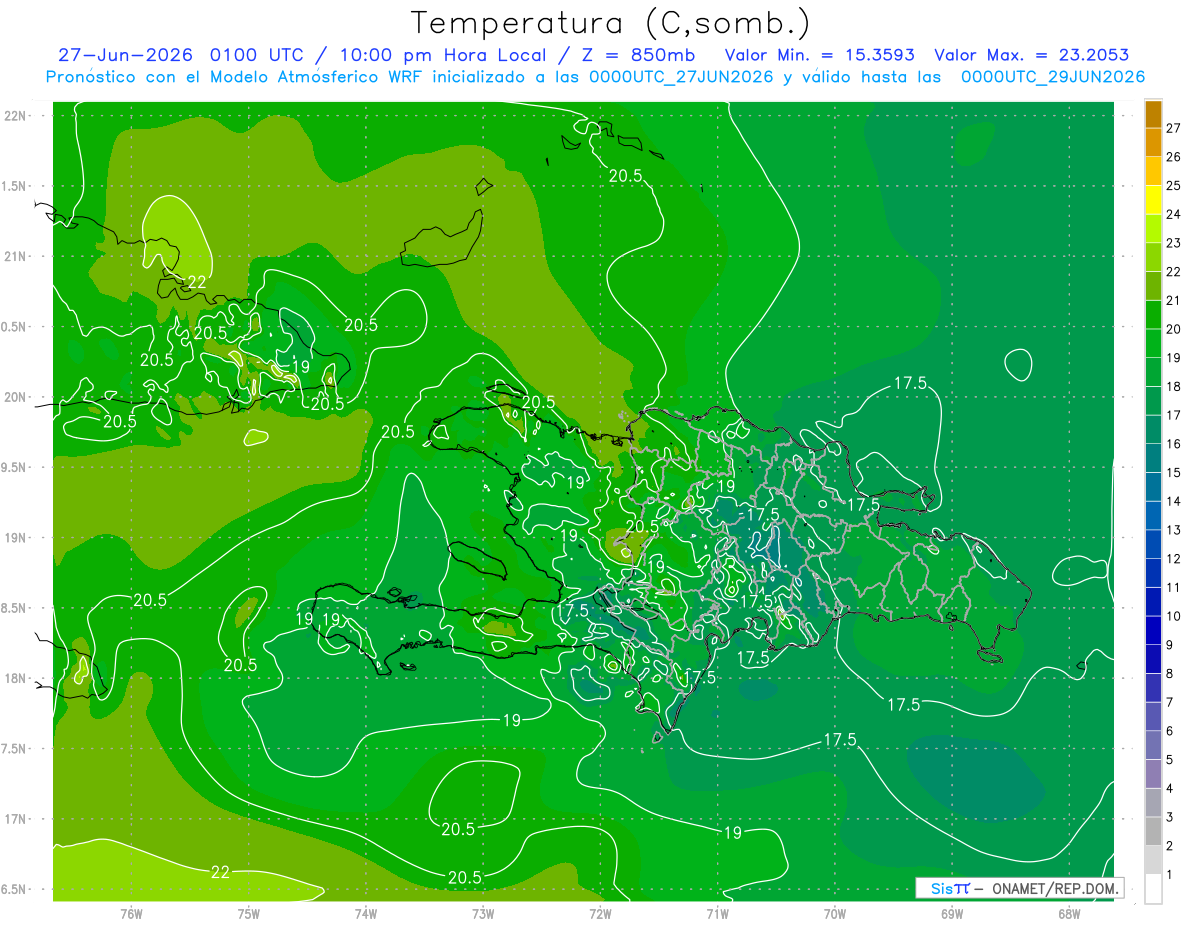Select the legend scale number 16
The image size is (1200, 927).
click(x=1173, y=444)
